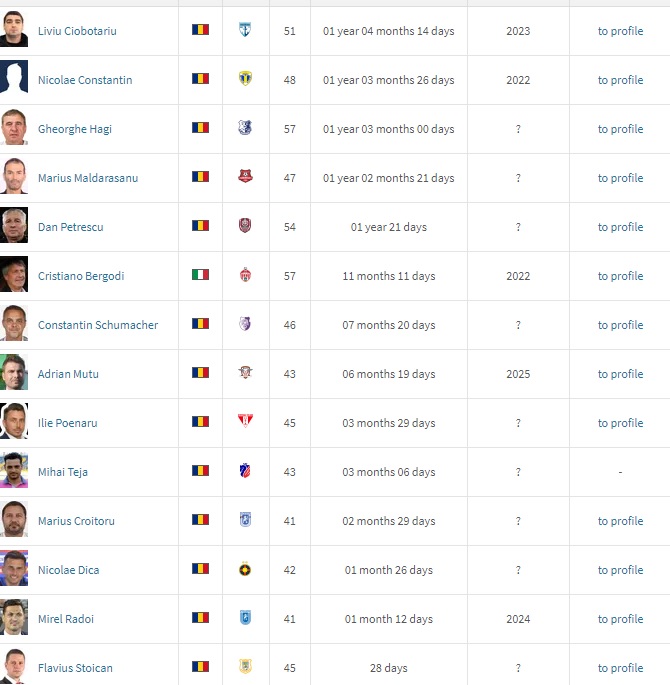This screenshot has height=685, width=670.
Task: Click the Cristiano Bergodi name link
Action: 81,276
